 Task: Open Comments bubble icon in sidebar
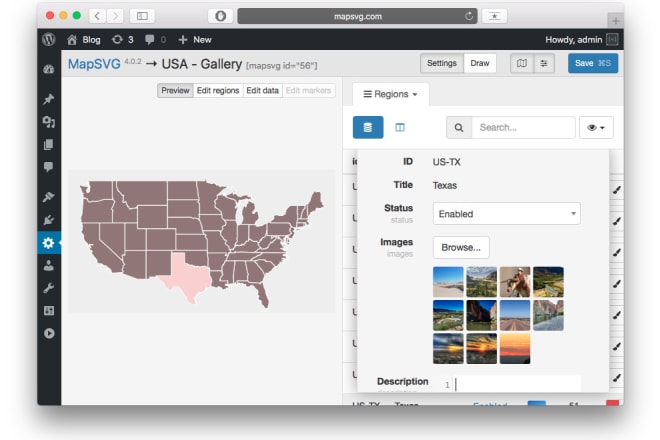49,167
